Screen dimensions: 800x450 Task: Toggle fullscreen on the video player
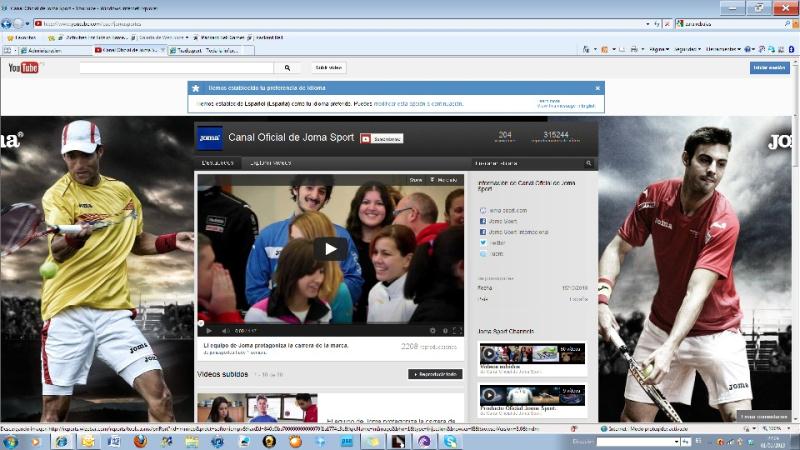[457, 331]
